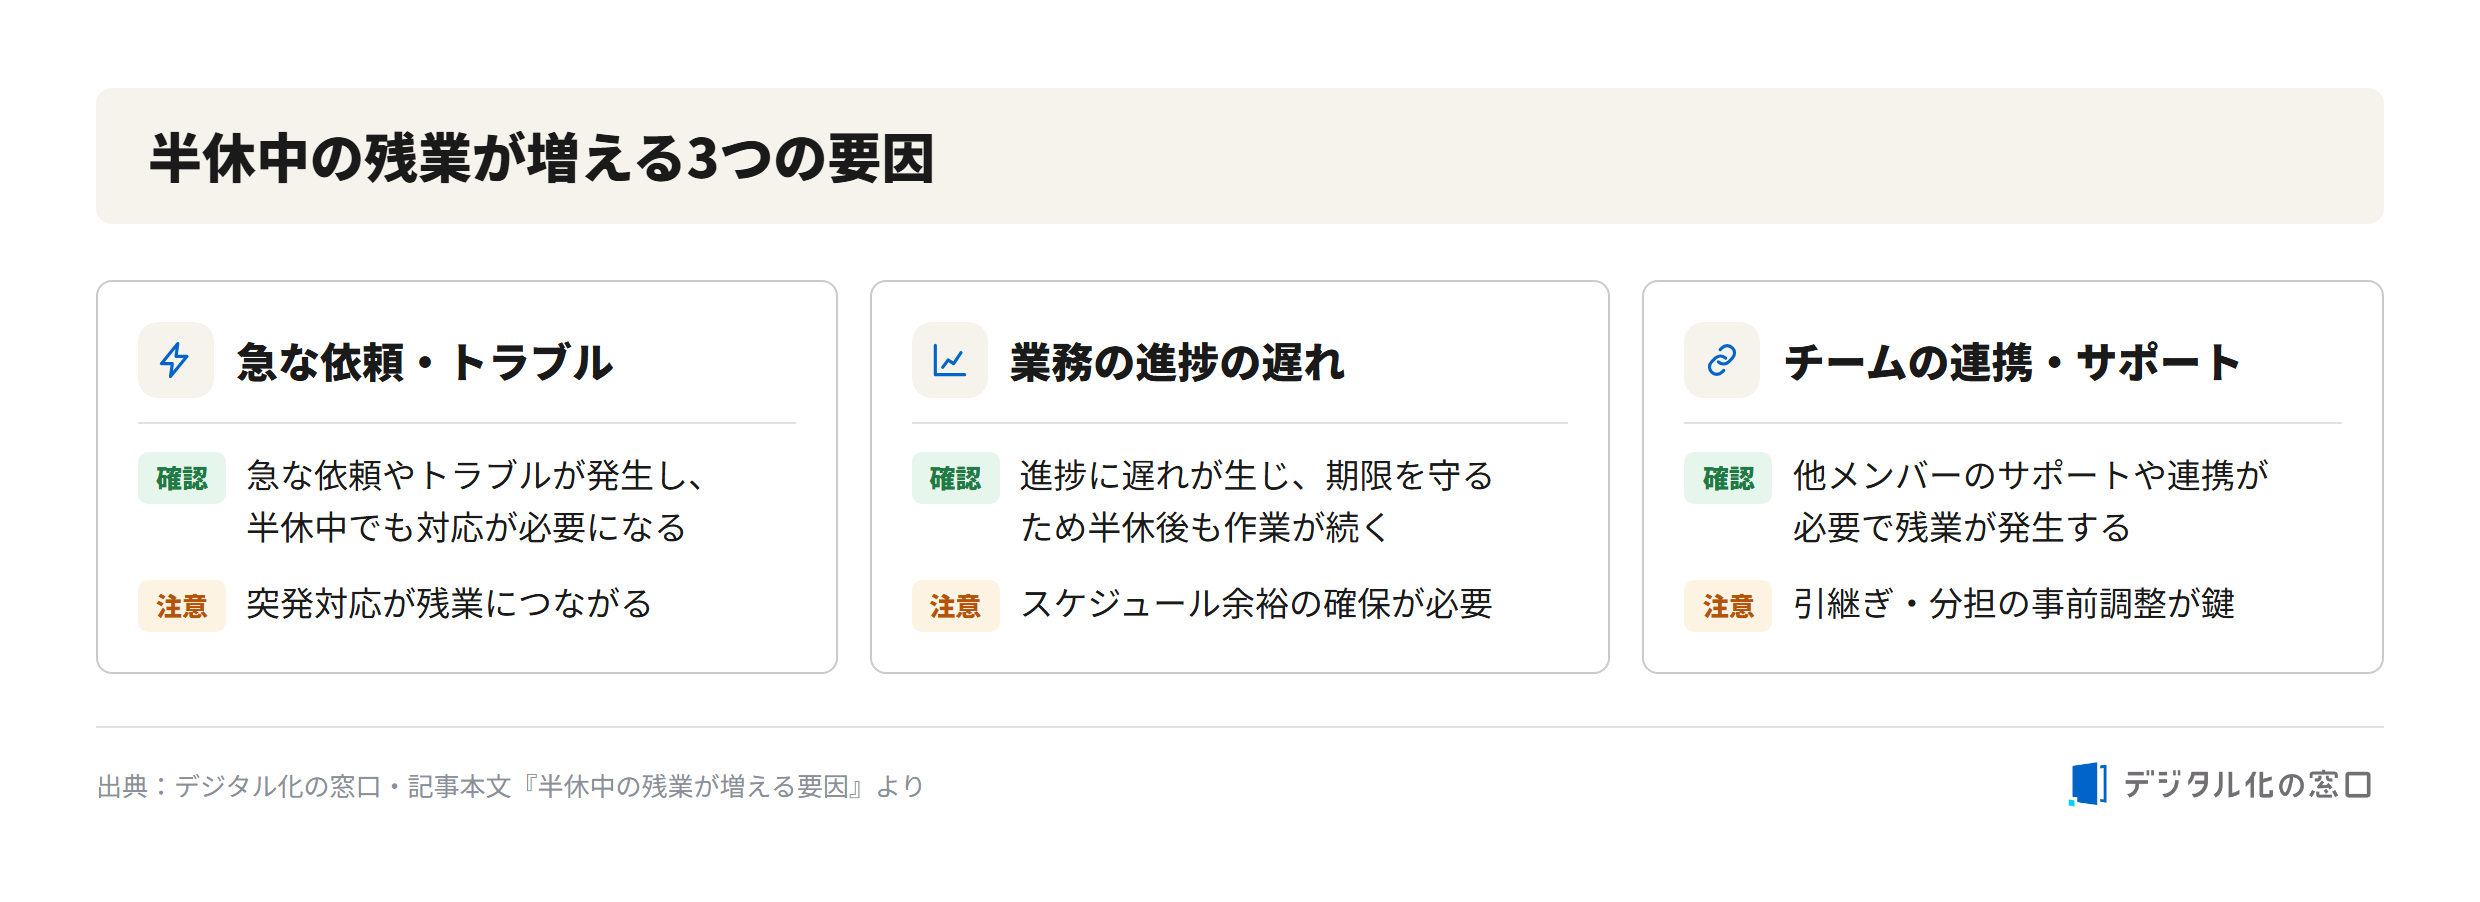
Task: Click the orange 注意 badge in third card
Action: click(x=1728, y=606)
